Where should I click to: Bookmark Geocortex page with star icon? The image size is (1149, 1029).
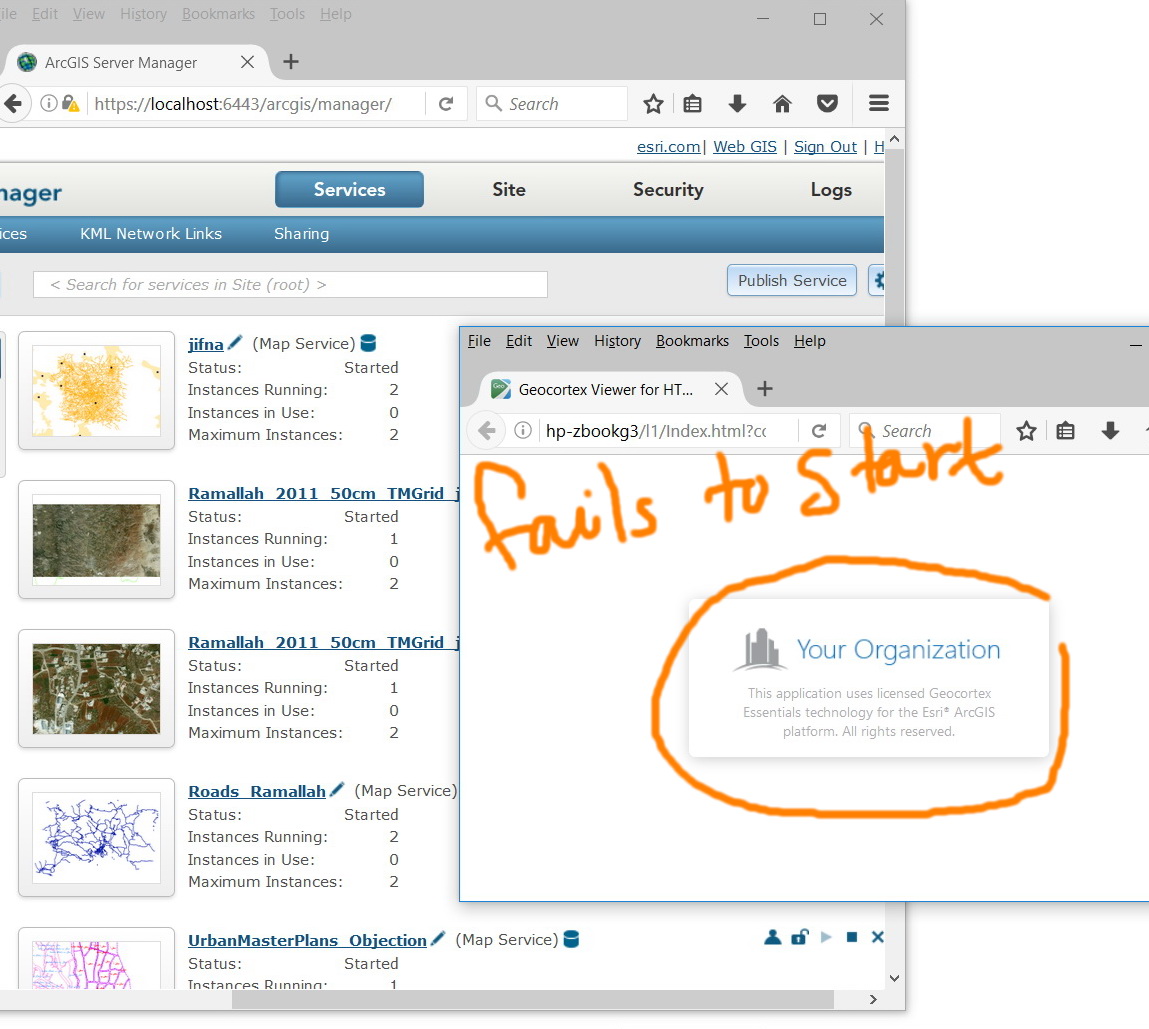(1026, 431)
